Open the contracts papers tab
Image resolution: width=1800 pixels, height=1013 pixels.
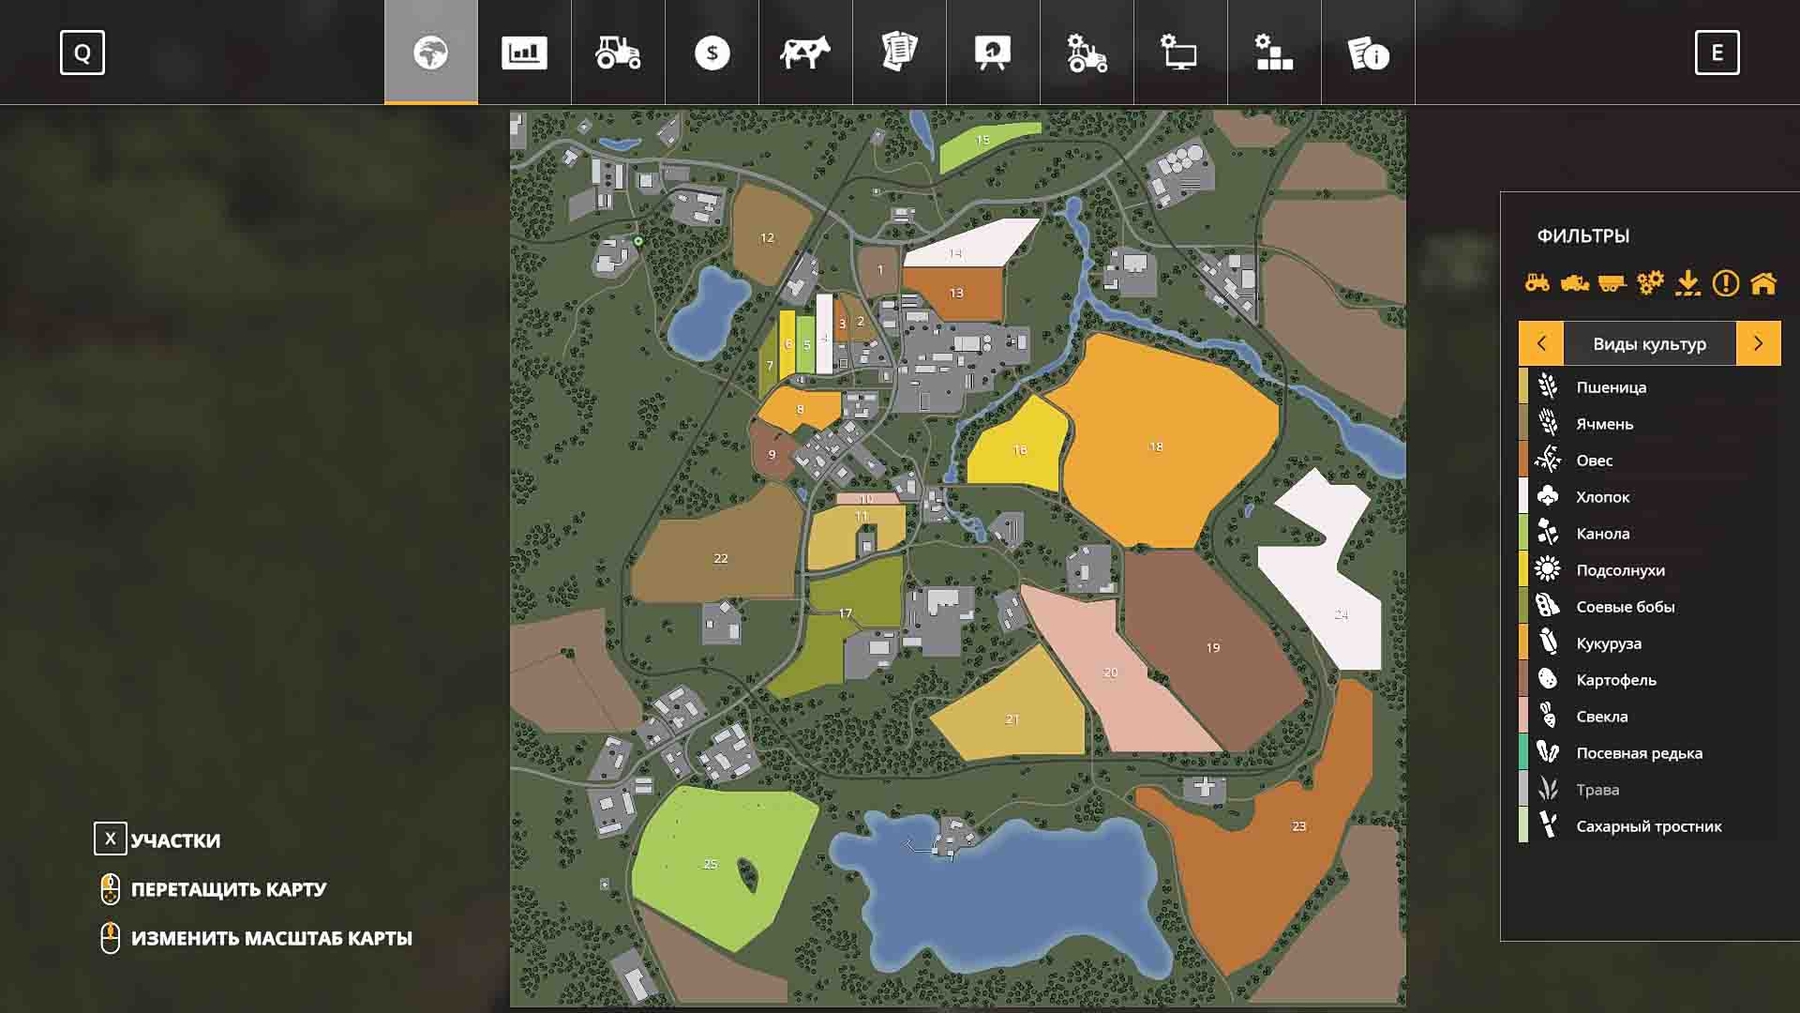pyautogui.click(x=899, y=53)
